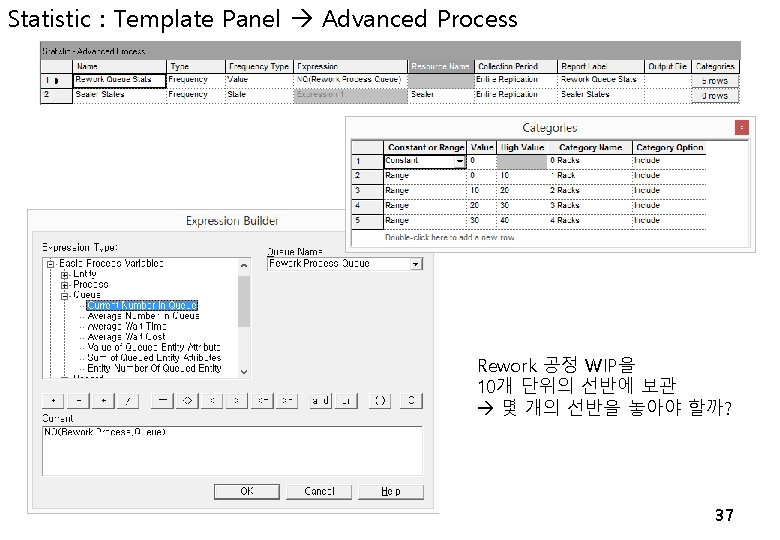Select row header 2 in Statistic table

[x=56, y=95]
